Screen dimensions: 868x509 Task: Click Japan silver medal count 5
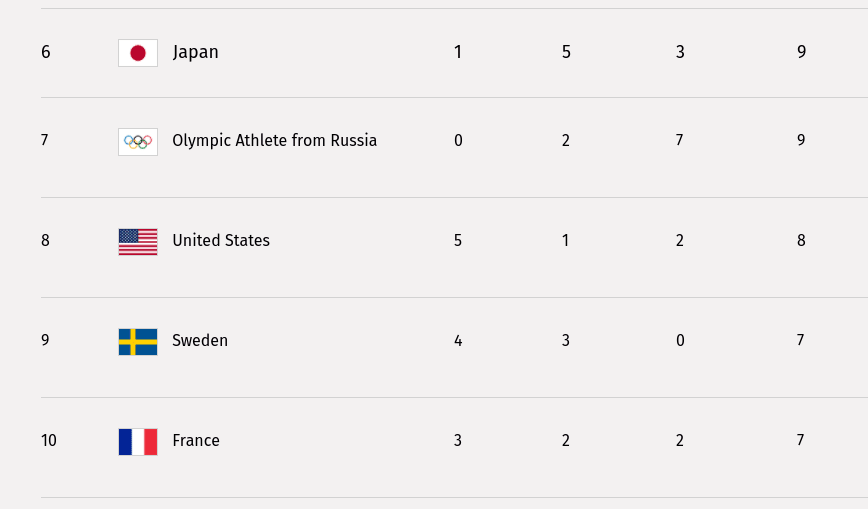tap(566, 52)
